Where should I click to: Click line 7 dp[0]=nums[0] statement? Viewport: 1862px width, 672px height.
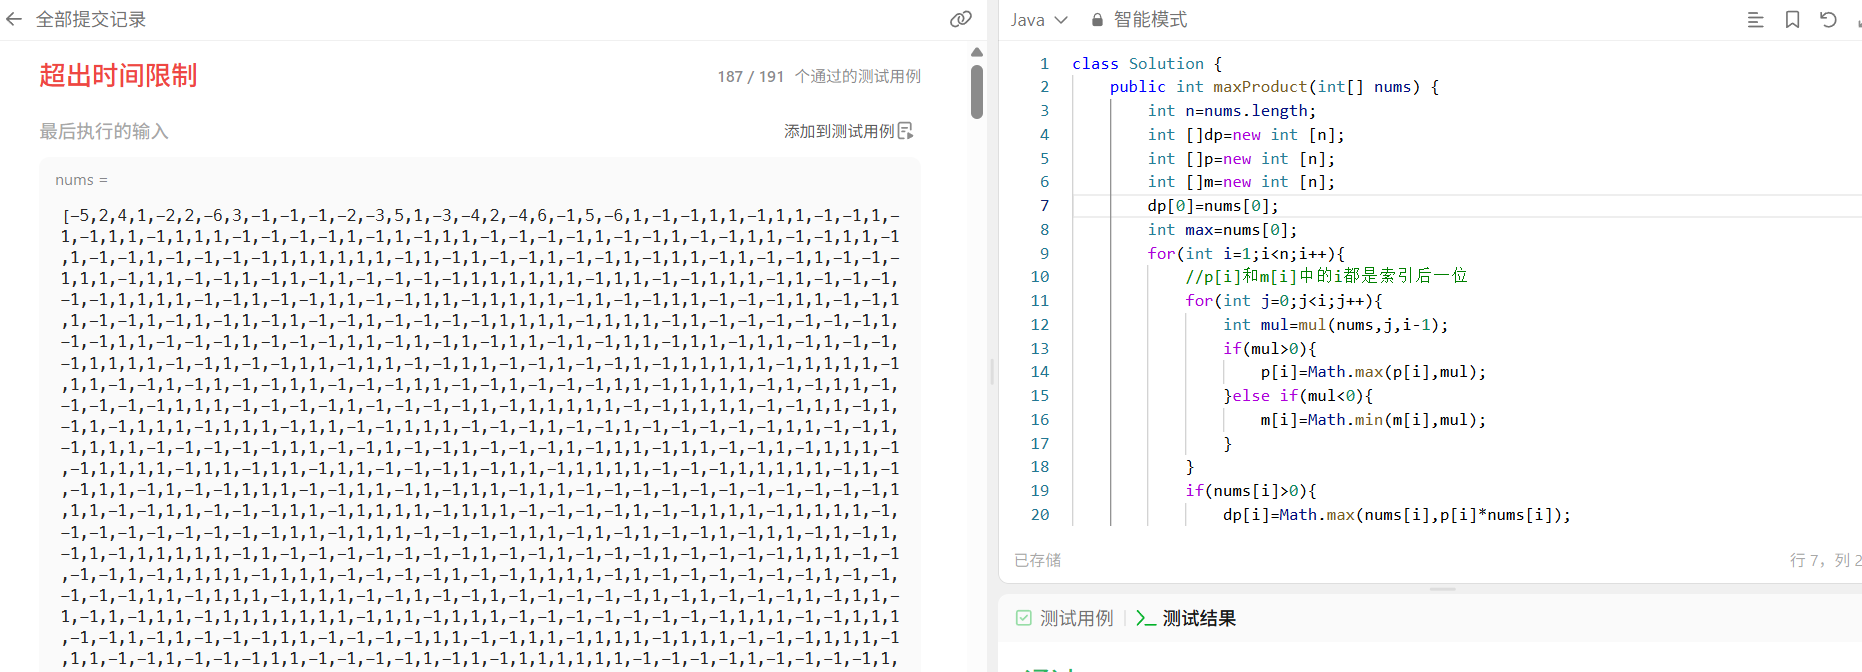1212,206
